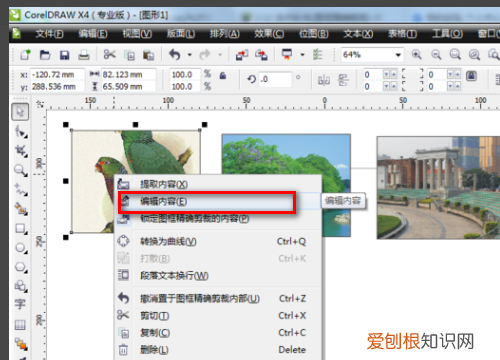The image size is (500, 360).
Task: Click the Zoom out magnifier icon
Action: 436,54
